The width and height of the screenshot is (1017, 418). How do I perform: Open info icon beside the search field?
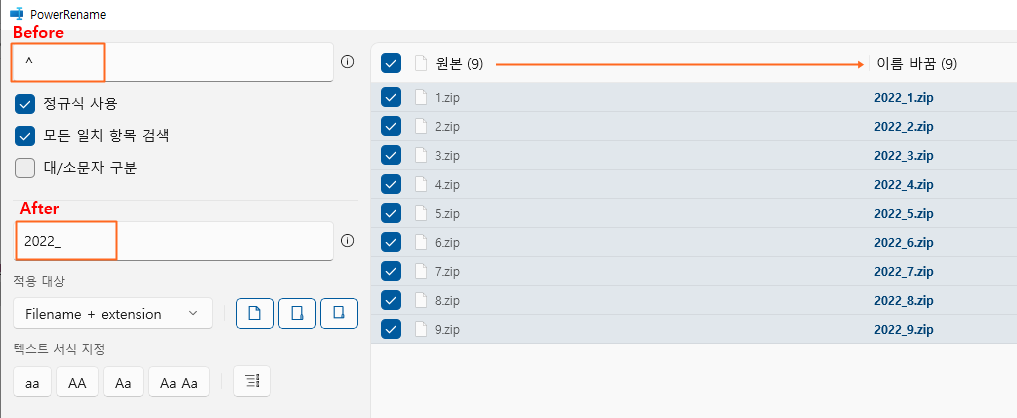click(x=348, y=62)
